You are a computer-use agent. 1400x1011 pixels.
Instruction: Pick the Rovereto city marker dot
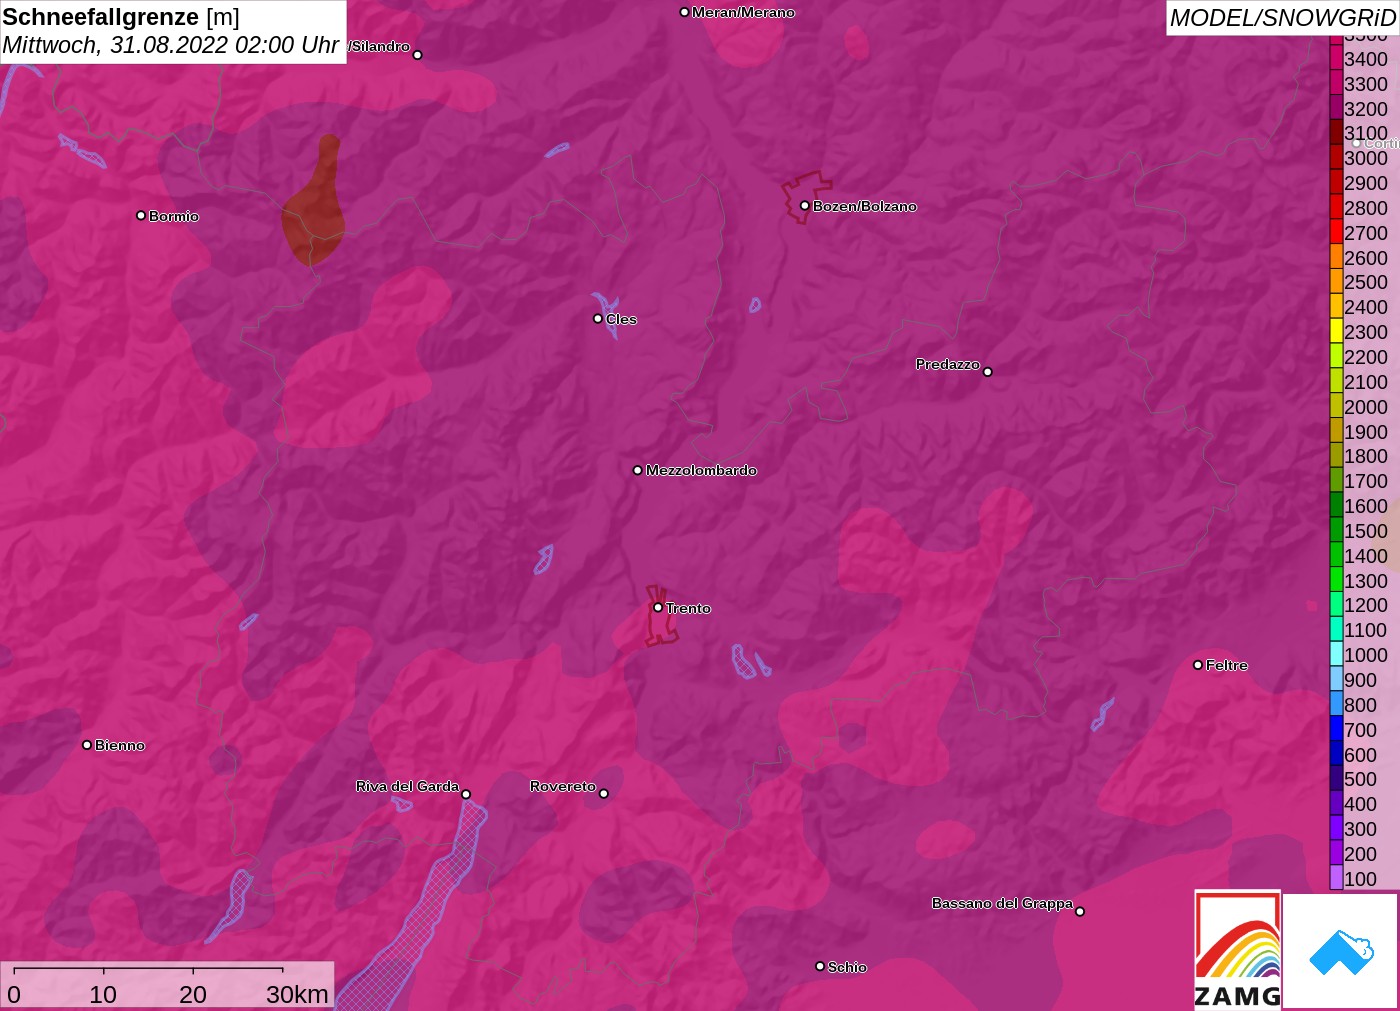pyautogui.click(x=604, y=794)
